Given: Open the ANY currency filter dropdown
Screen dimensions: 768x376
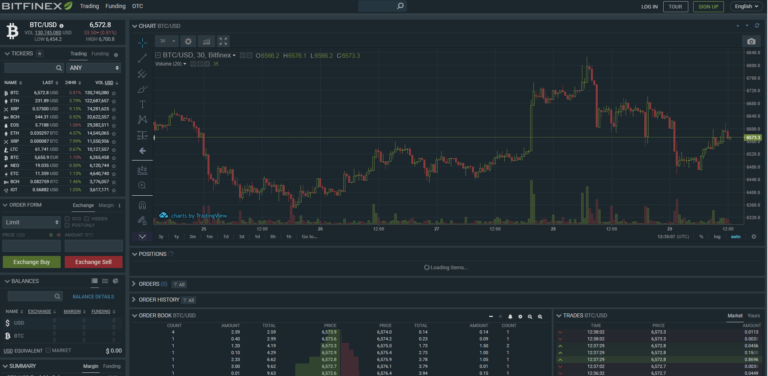Looking at the screenshot, I should (x=94, y=68).
